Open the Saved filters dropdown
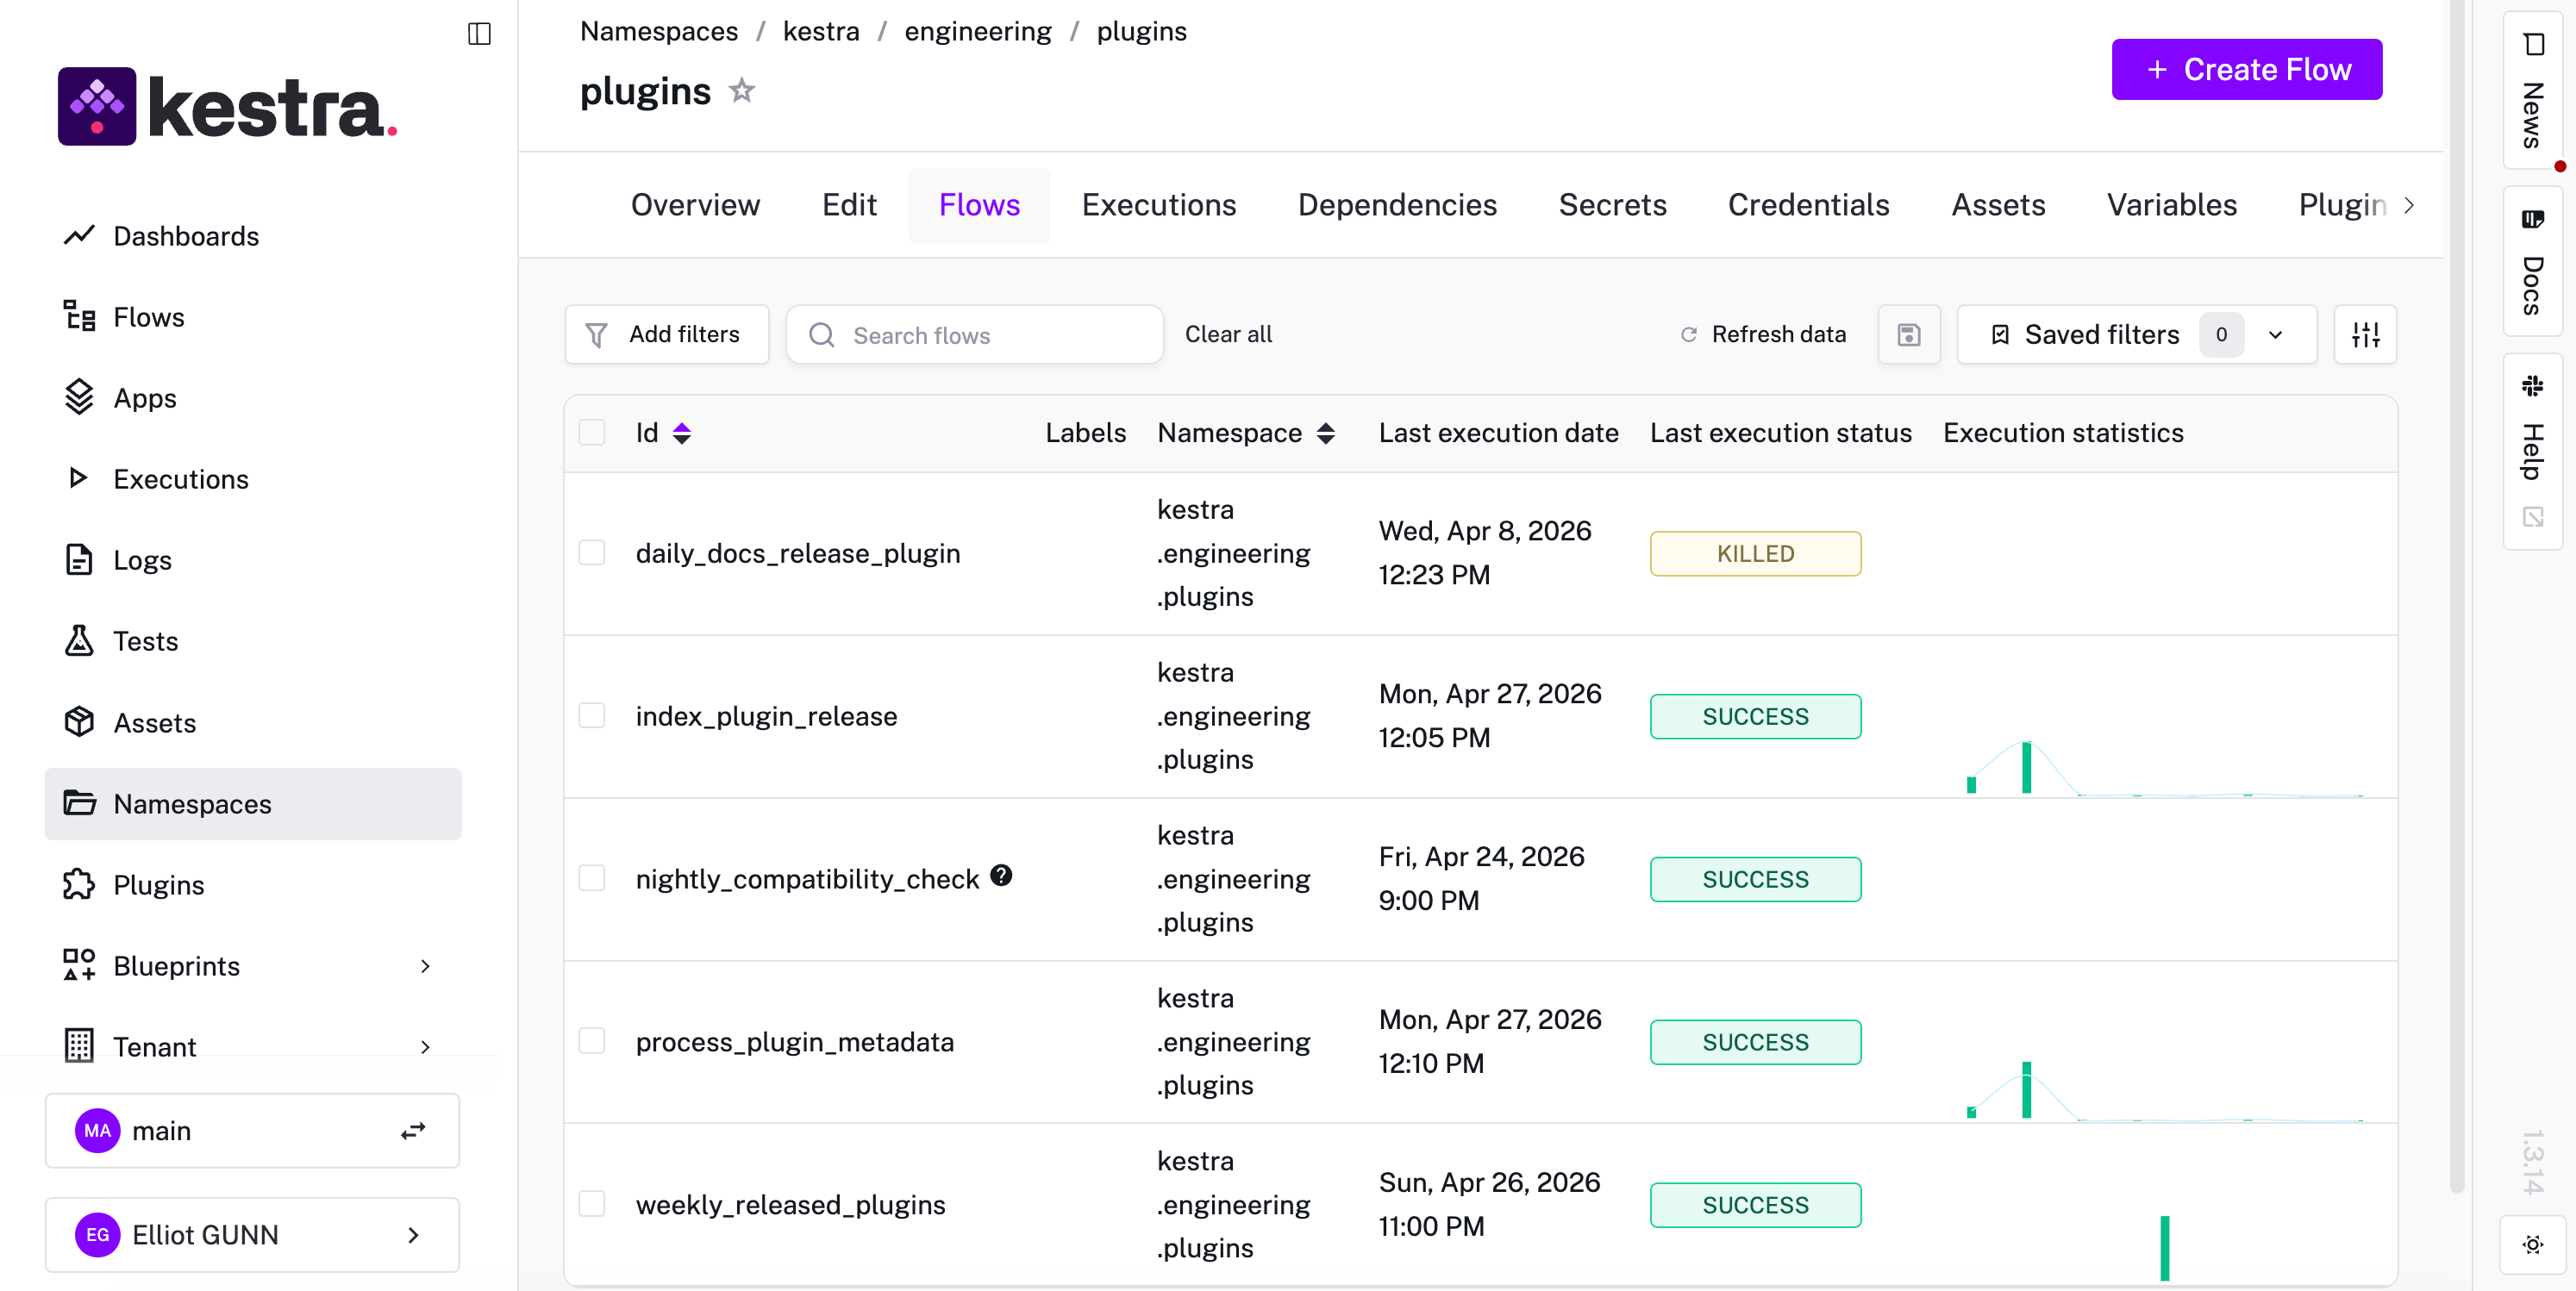Image resolution: width=2576 pixels, height=1291 pixels. (2275, 334)
